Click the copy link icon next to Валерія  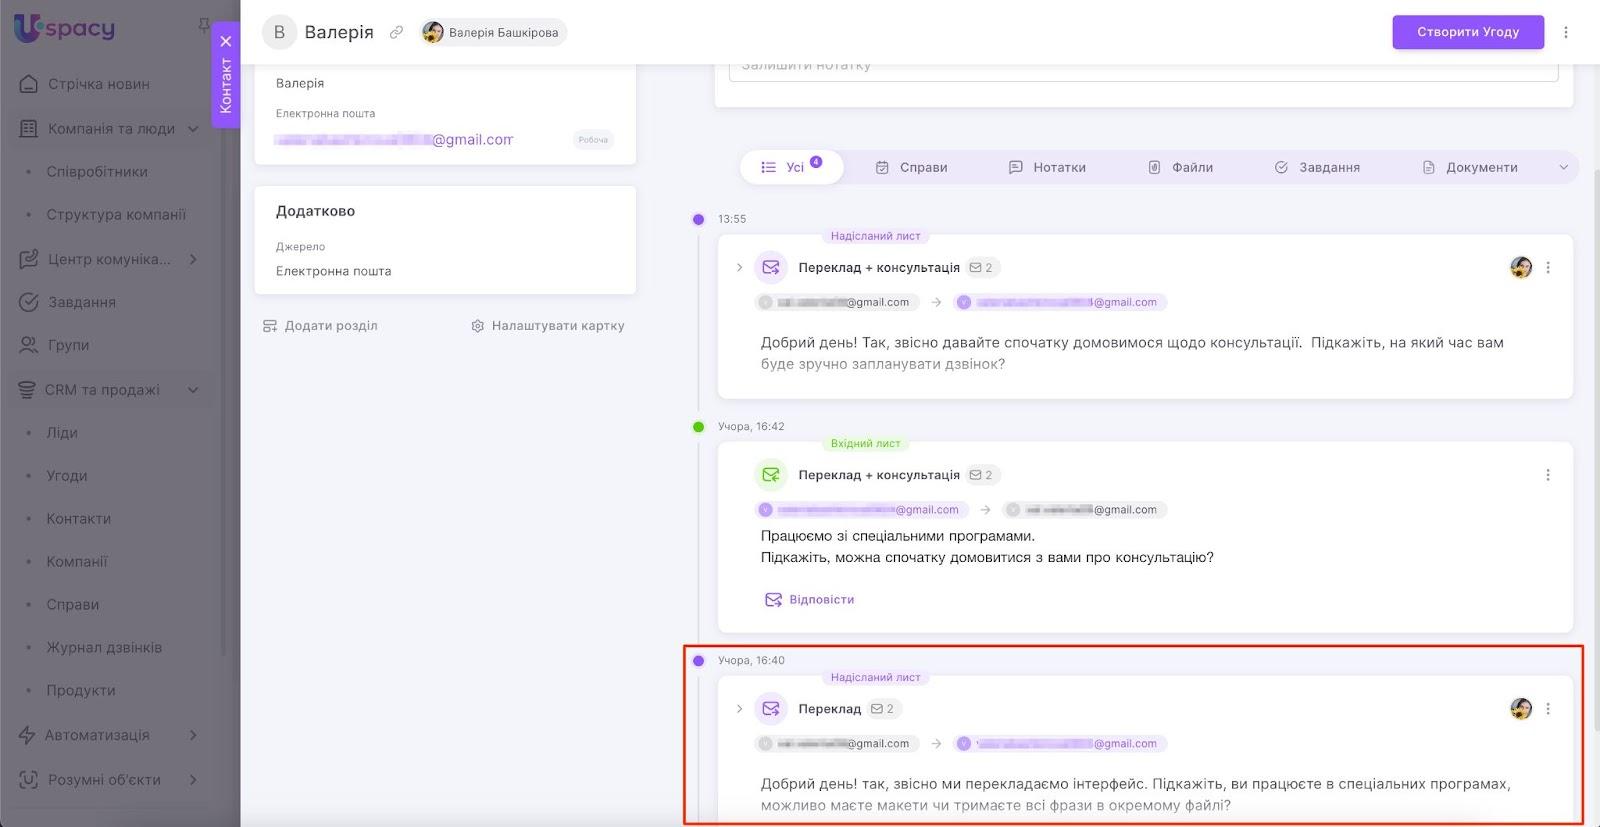pyautogui.click(x=396, y=32)
